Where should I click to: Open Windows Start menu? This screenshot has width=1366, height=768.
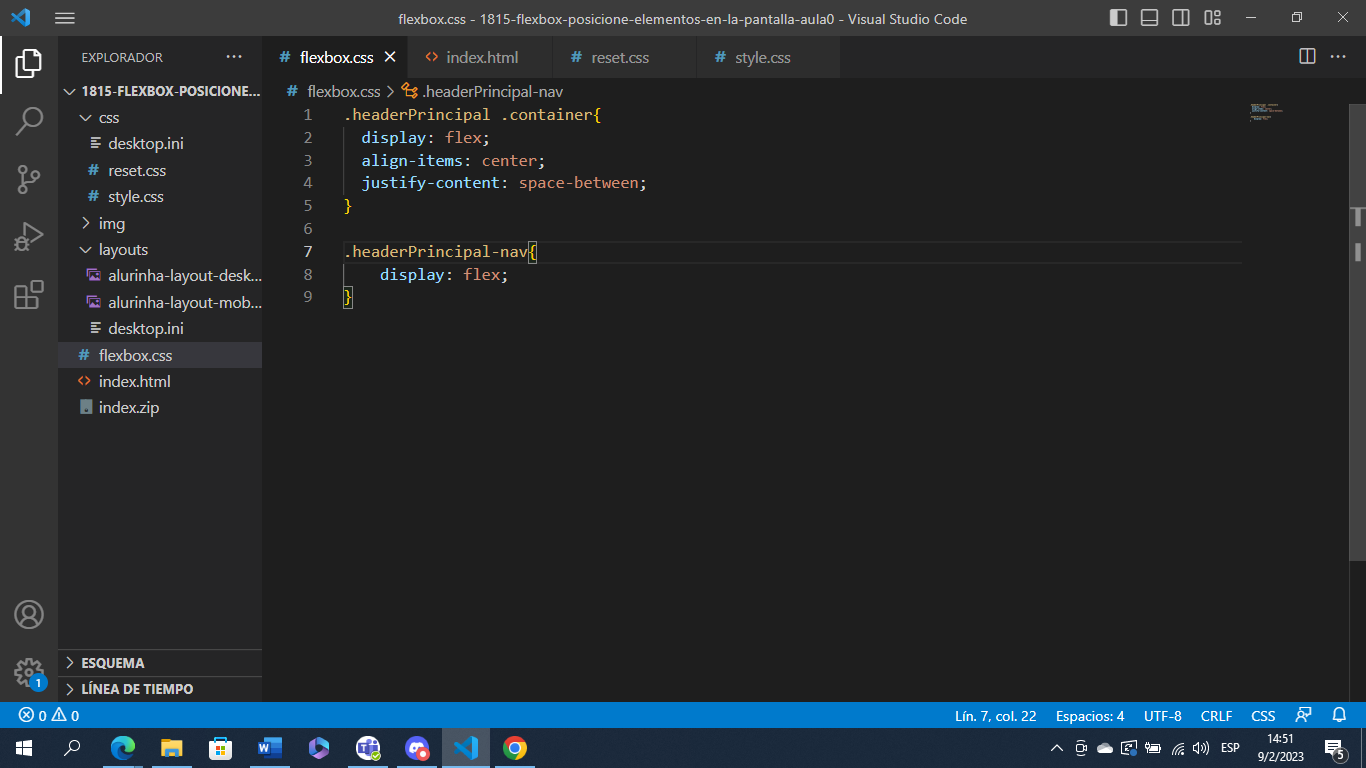24,748
